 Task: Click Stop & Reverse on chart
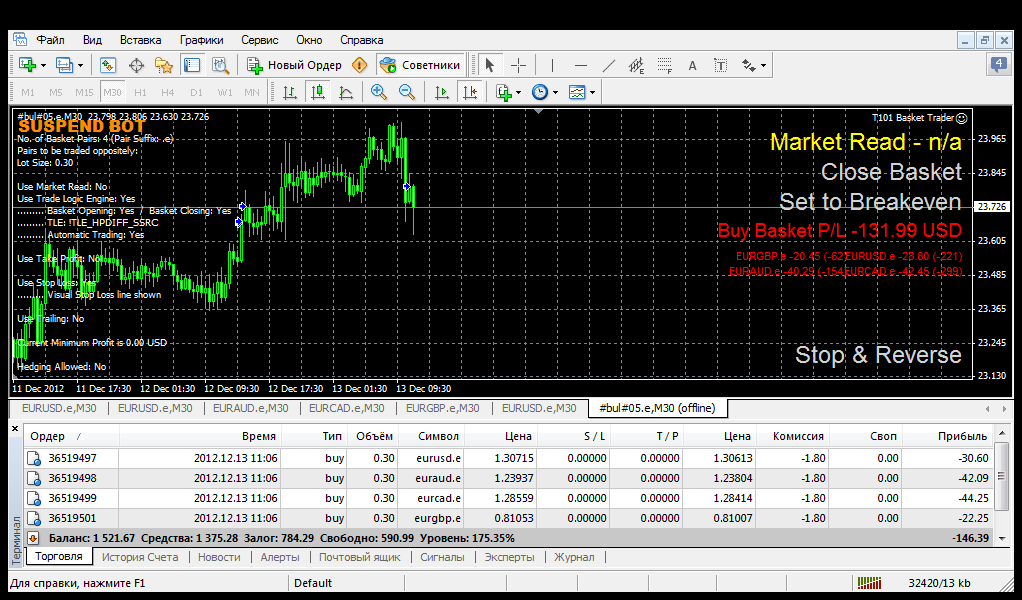click(879, 355)
